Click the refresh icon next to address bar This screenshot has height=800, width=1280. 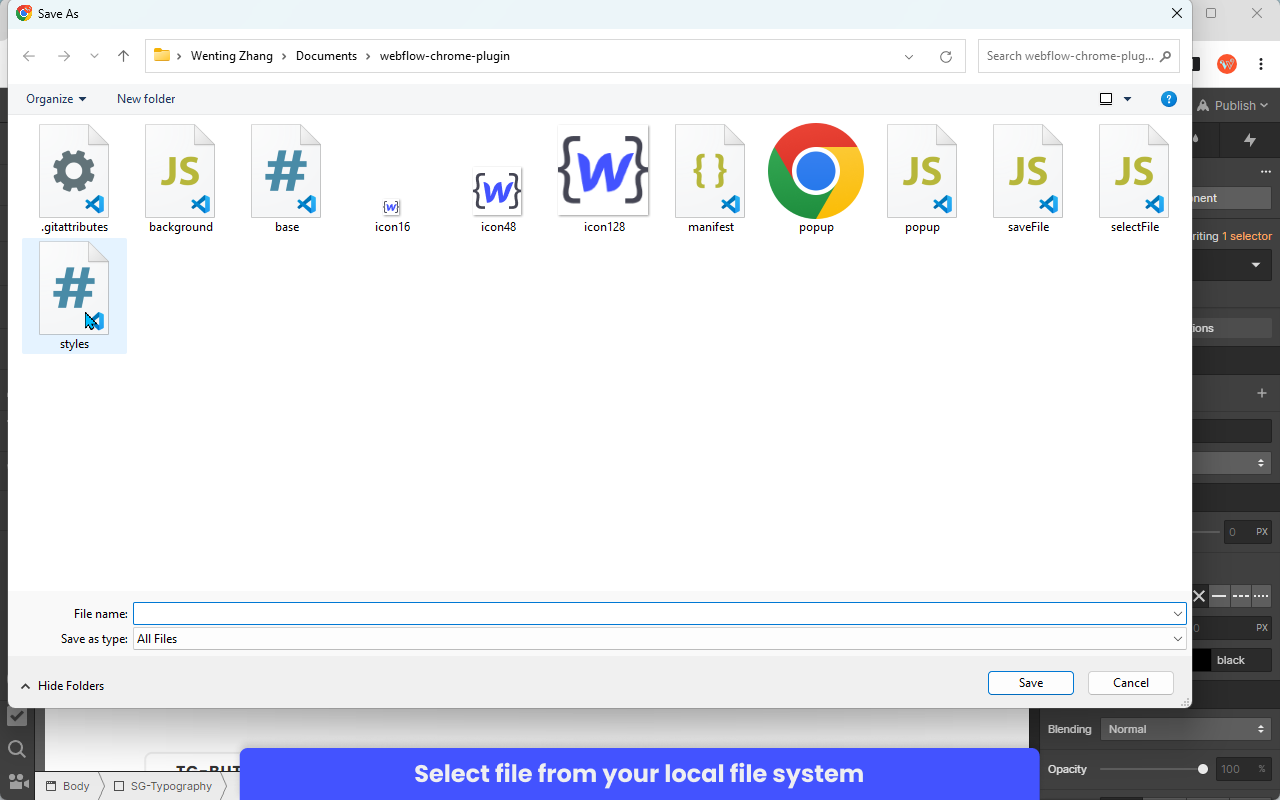coord(945,56)
